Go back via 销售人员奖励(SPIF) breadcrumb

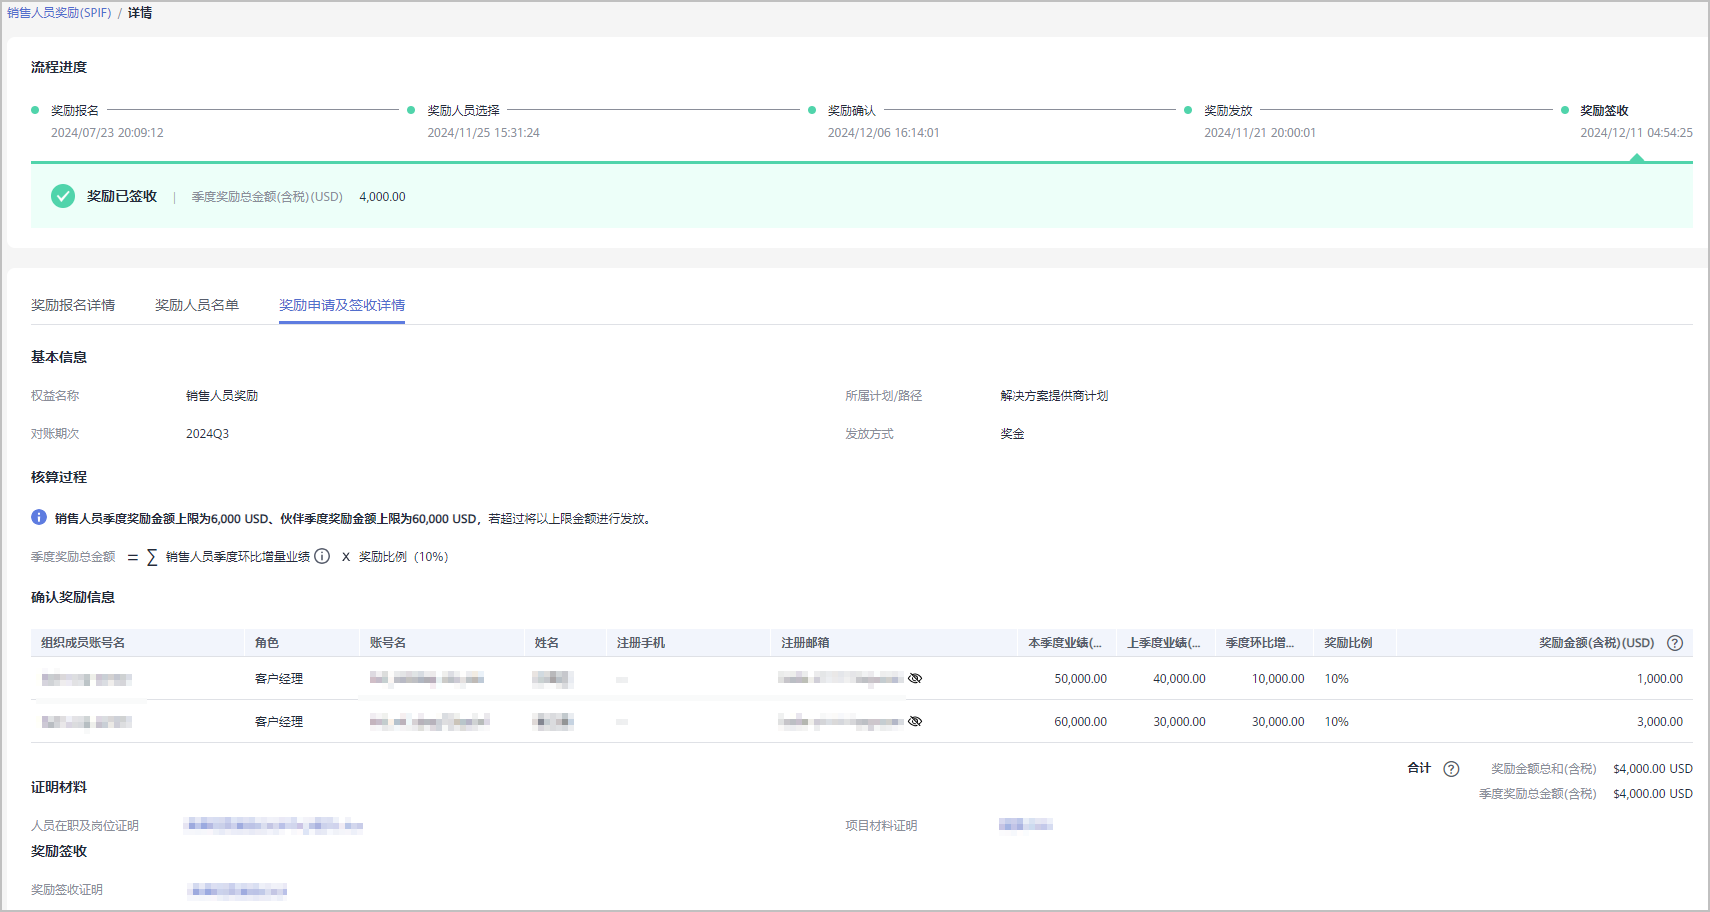(x=59, y=13)
